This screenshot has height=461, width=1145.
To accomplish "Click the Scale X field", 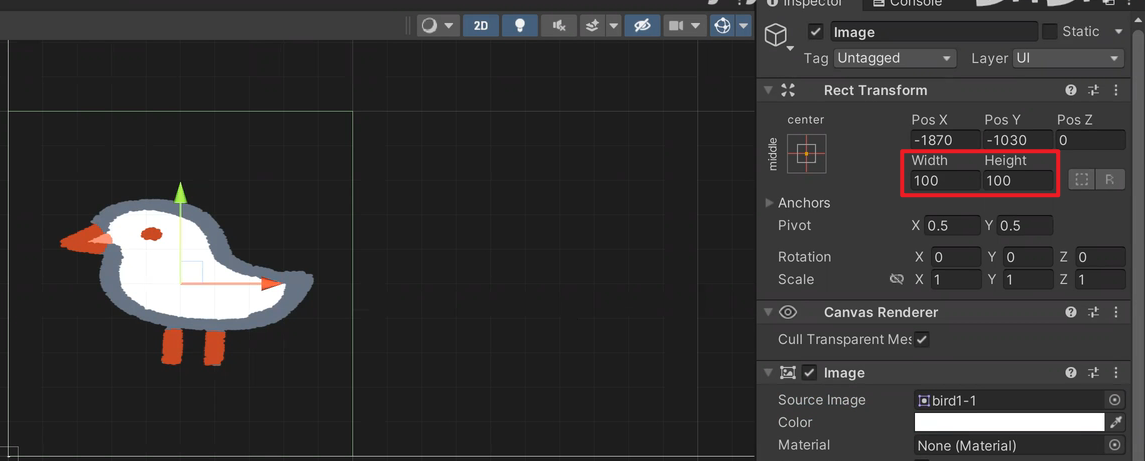I will (954, 280).
